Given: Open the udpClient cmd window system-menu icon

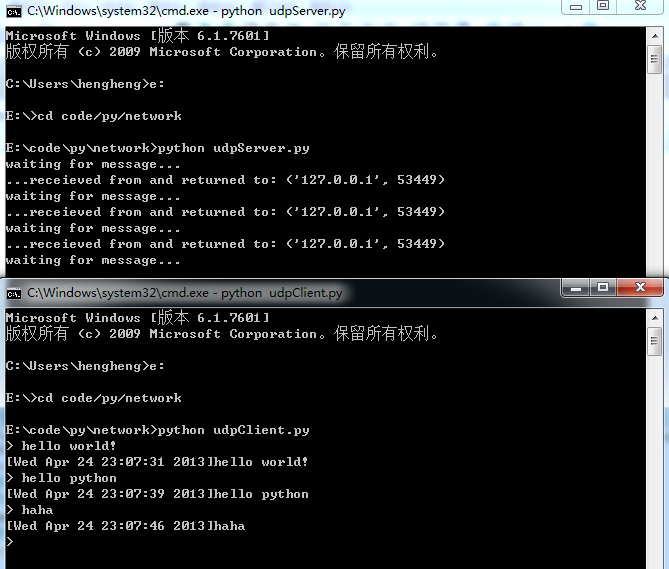Looking at the screenshot, I should click(14, 293).
